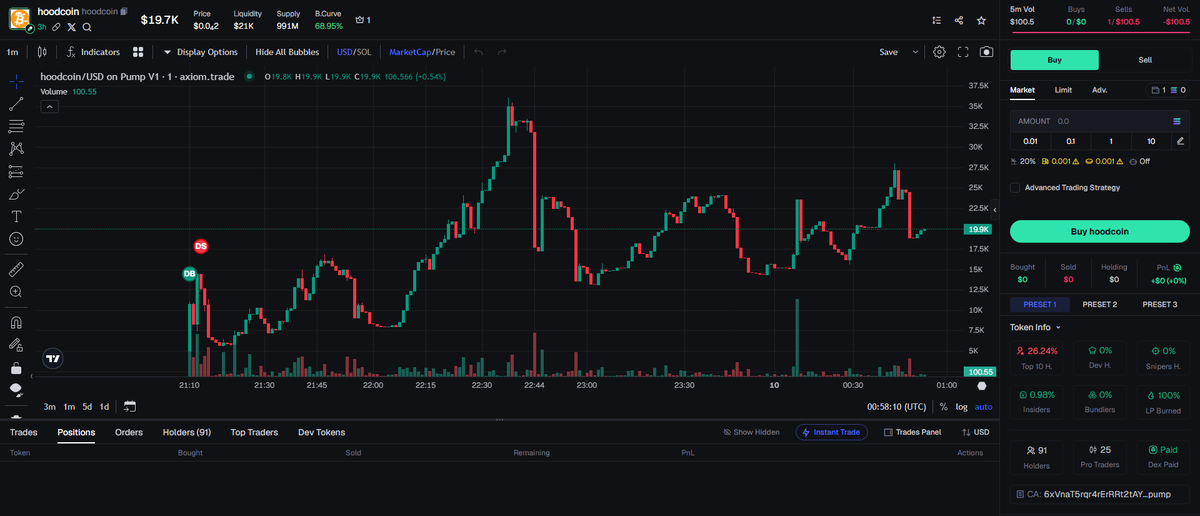
Task: Lock all drawing tools
Action: (x=16, y=367)
